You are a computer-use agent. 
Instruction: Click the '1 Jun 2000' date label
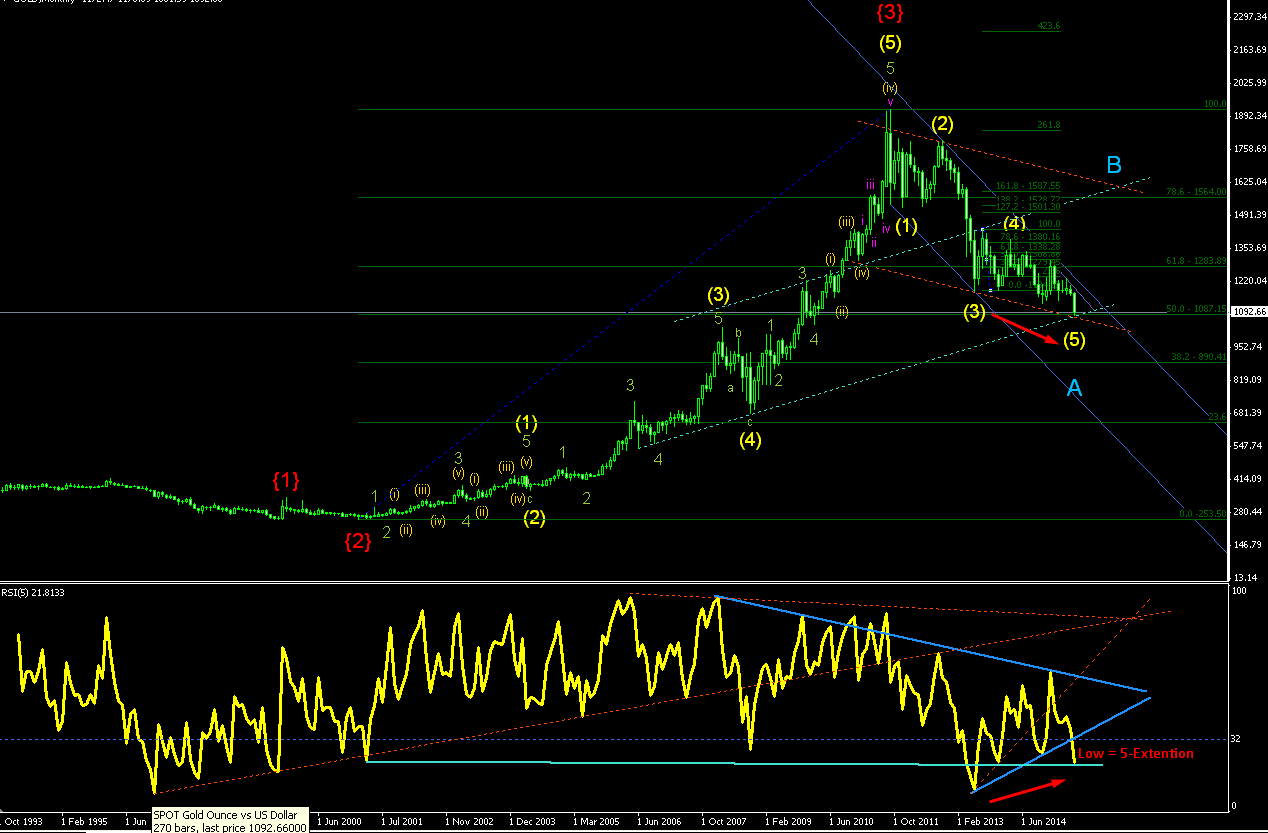tap(340, 820)
